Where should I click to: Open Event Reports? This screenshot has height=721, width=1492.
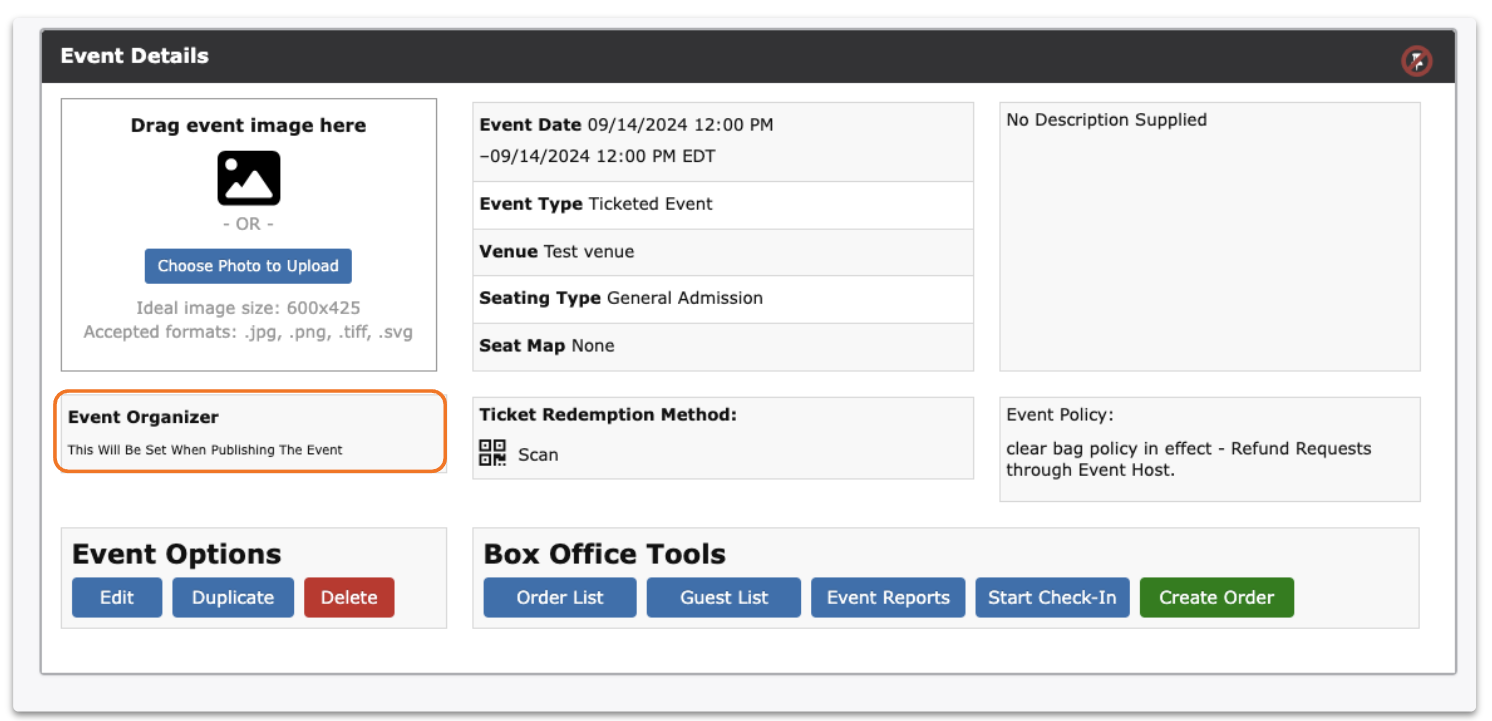[x=888, y=598]
